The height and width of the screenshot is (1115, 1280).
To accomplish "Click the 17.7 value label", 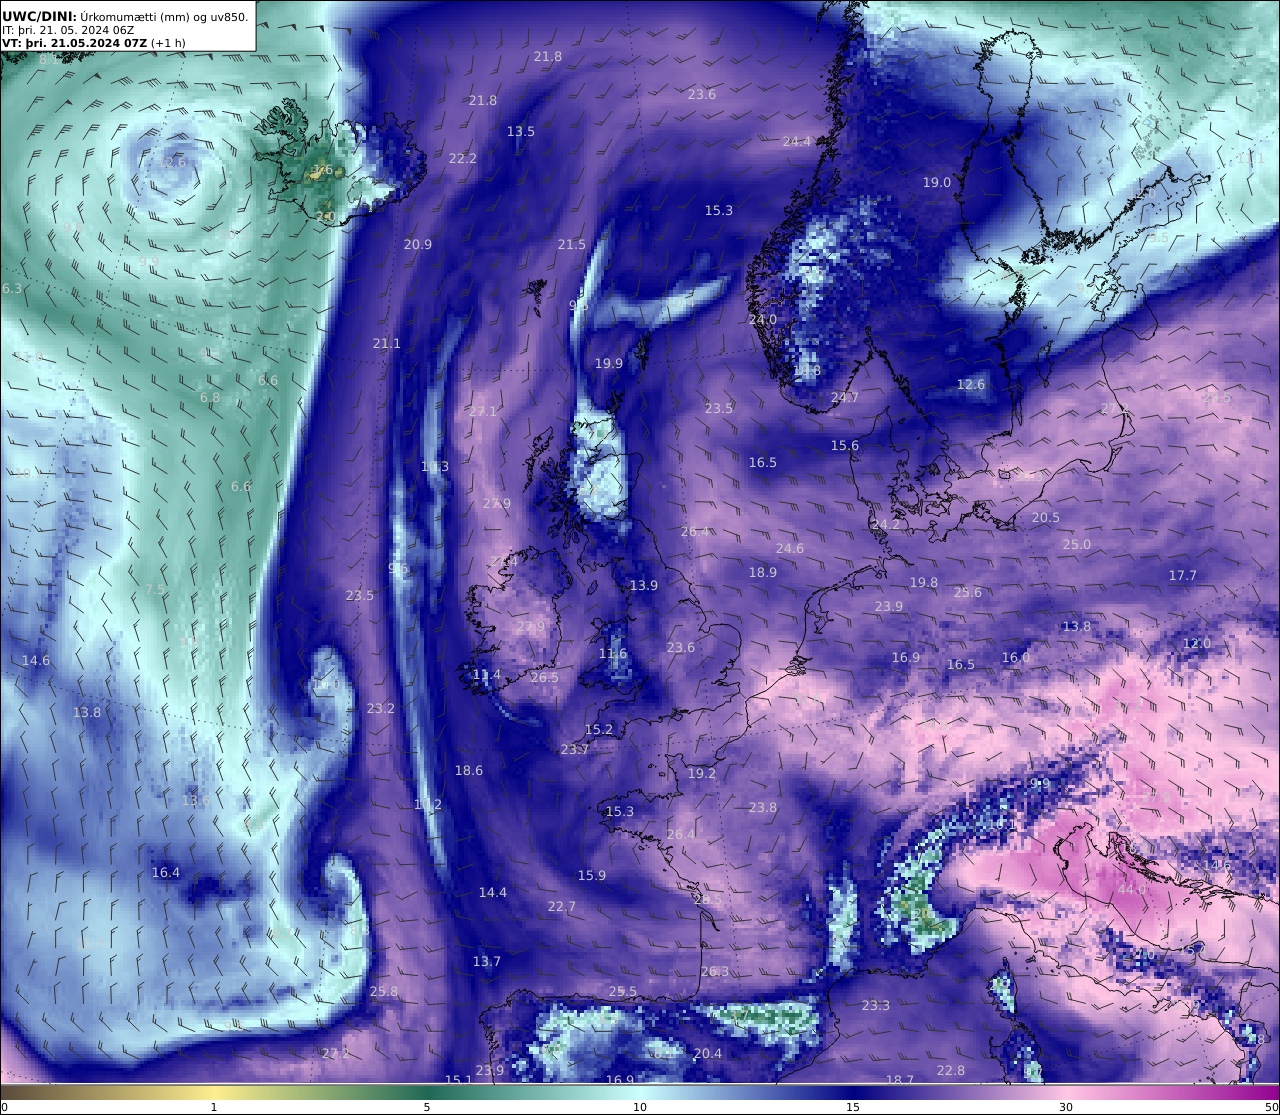I will (1183, 576).
